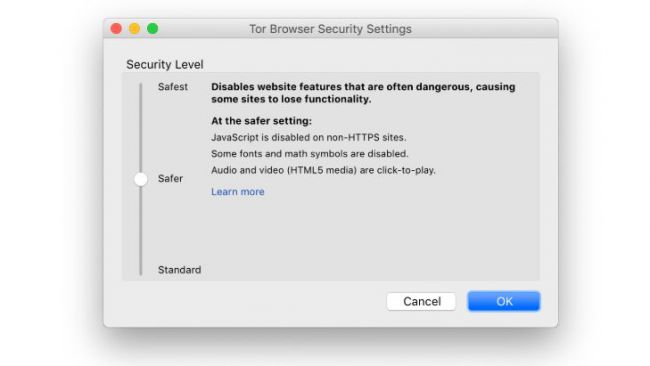Click the Tor Browser Security Settings title
Image resolution: width=650 pixels, height=366 pixels.
click(330, 29)
